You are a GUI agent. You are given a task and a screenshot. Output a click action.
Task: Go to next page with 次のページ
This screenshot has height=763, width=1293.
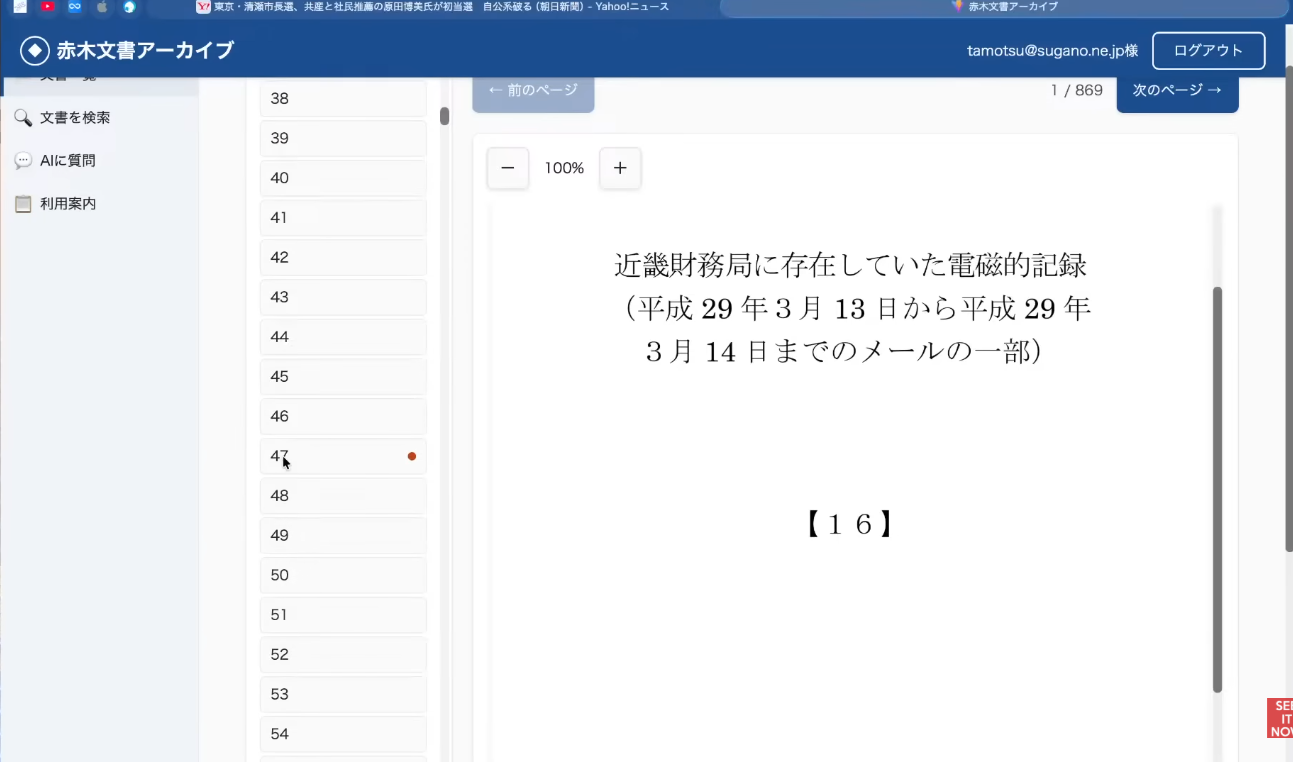point(1177,90)
